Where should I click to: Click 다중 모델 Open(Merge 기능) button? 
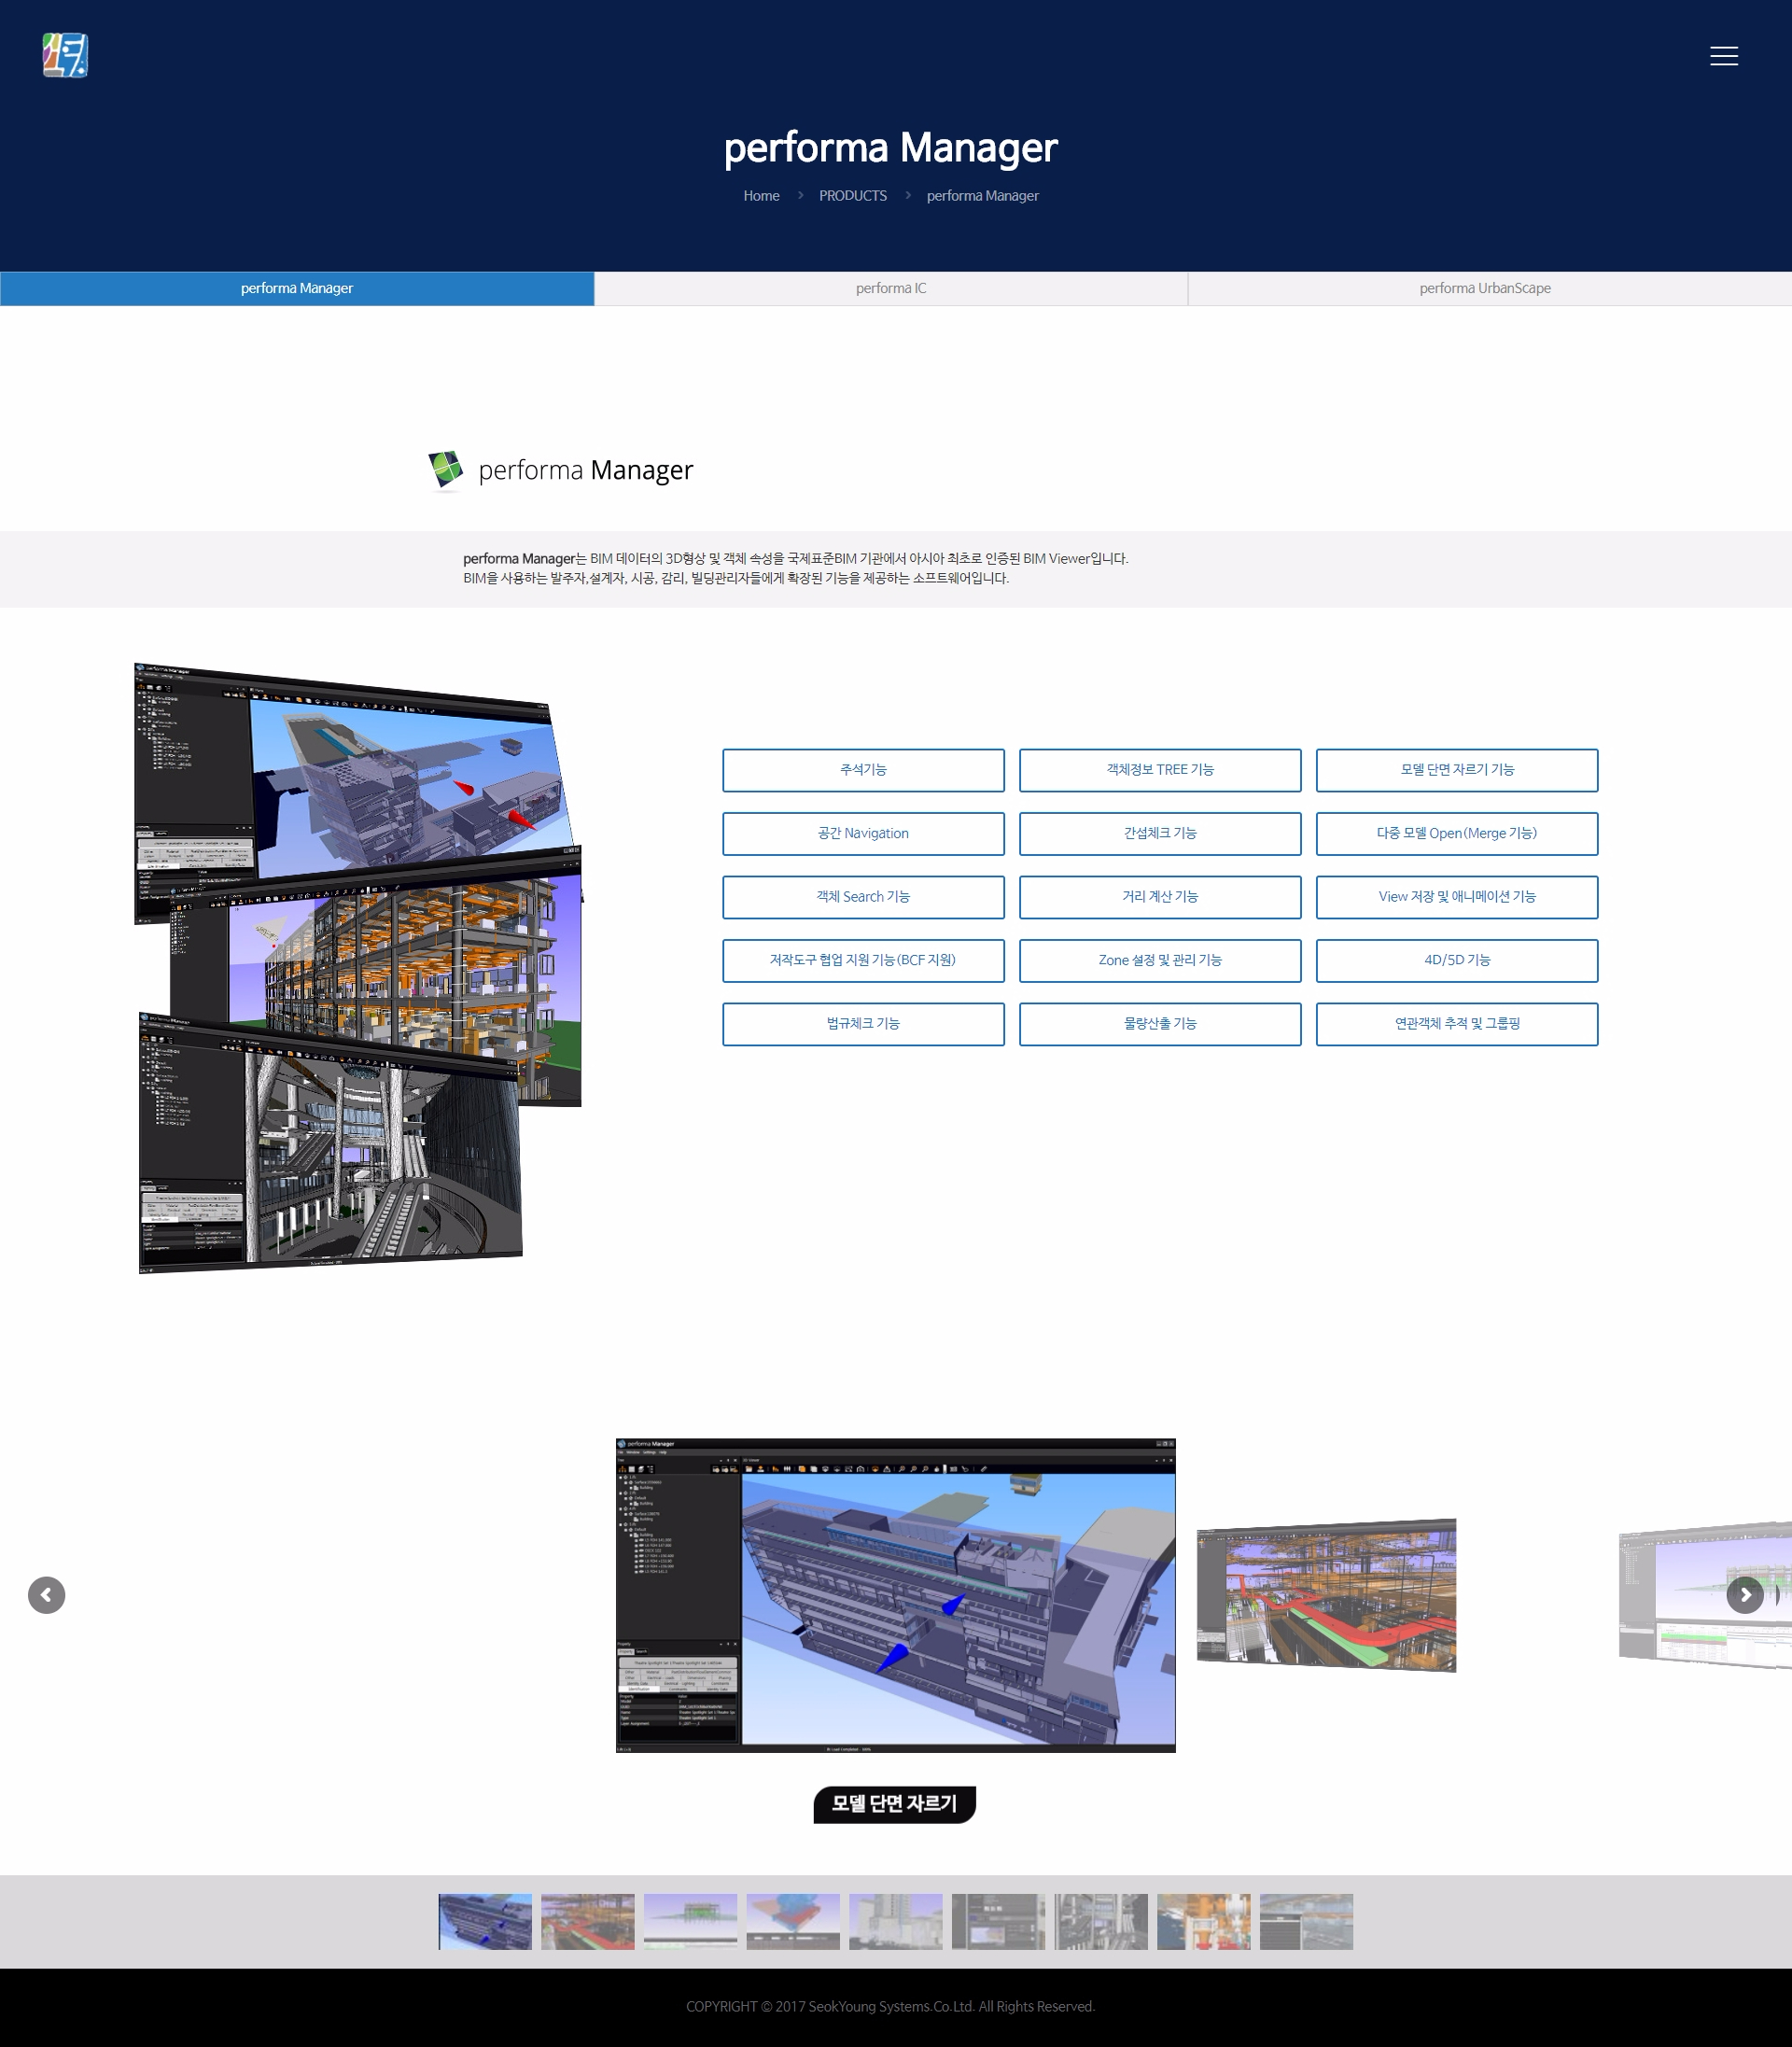pyautogui.click(x=1457, y=834)
